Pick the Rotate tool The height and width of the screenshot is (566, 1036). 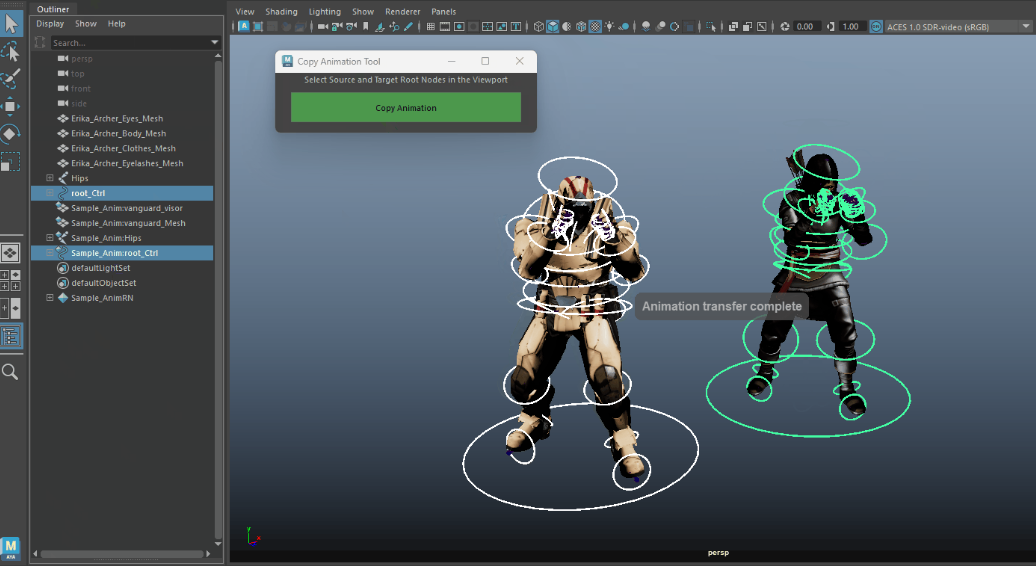tap(11, 133)
